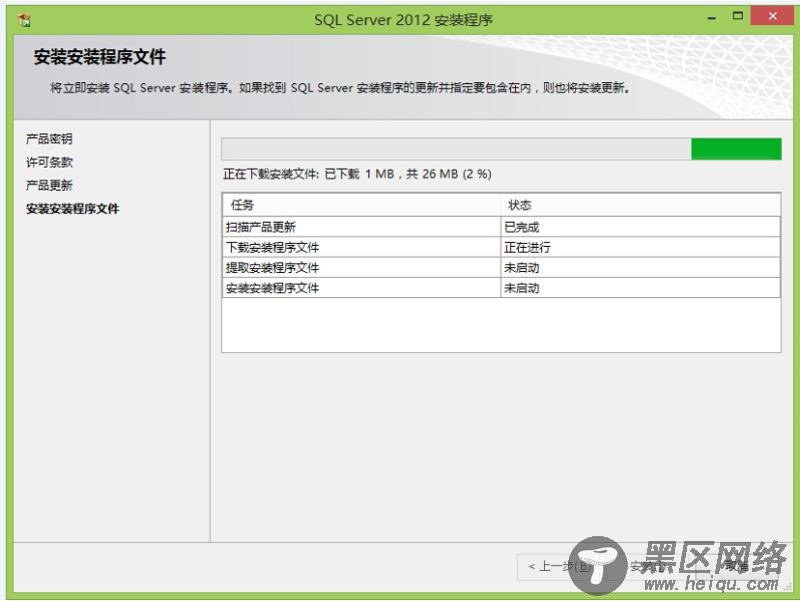800x601 pixels.
Task: Click the SQL Server setup title bar icon
Action: (23, 20)
